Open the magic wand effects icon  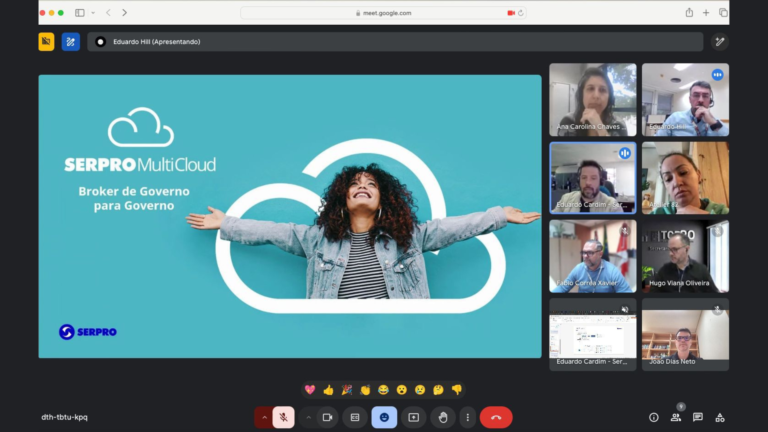pos(720,42)
